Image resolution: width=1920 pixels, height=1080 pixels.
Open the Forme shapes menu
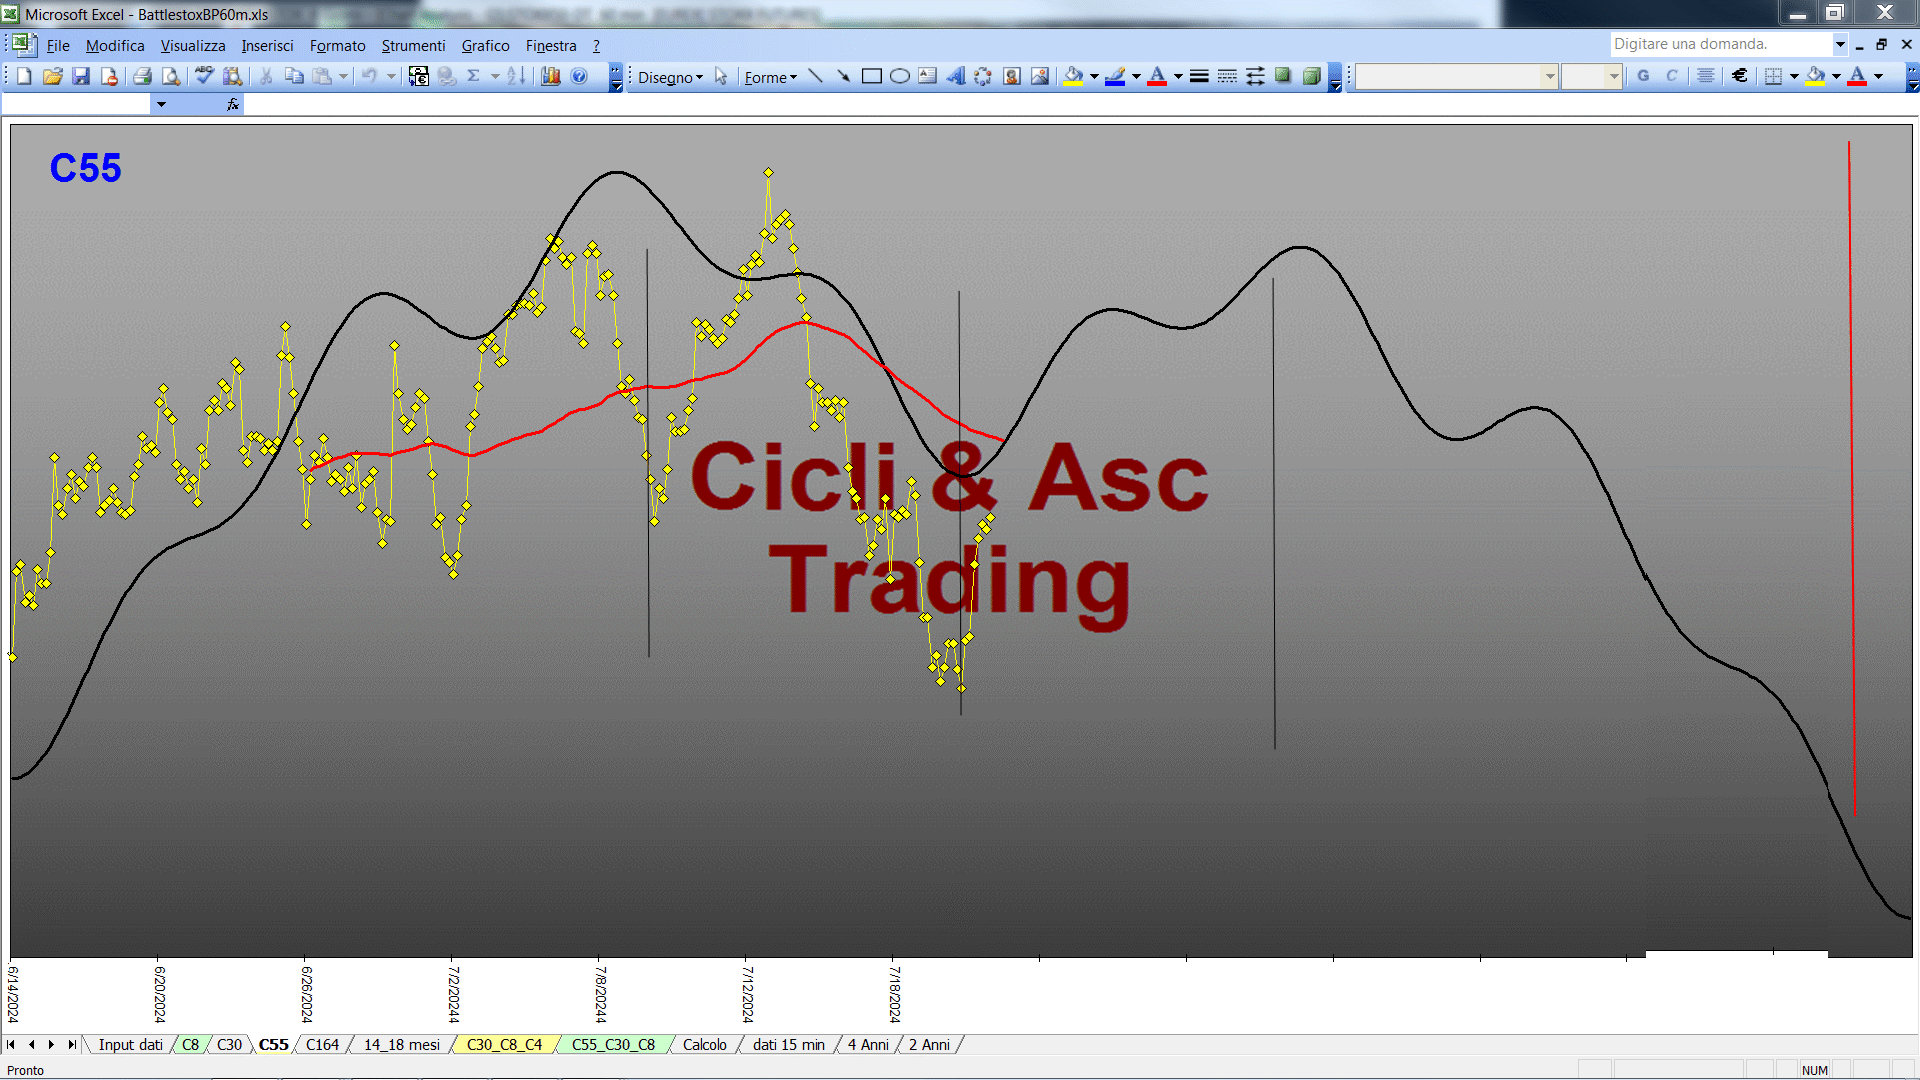[x=770, y=77]
